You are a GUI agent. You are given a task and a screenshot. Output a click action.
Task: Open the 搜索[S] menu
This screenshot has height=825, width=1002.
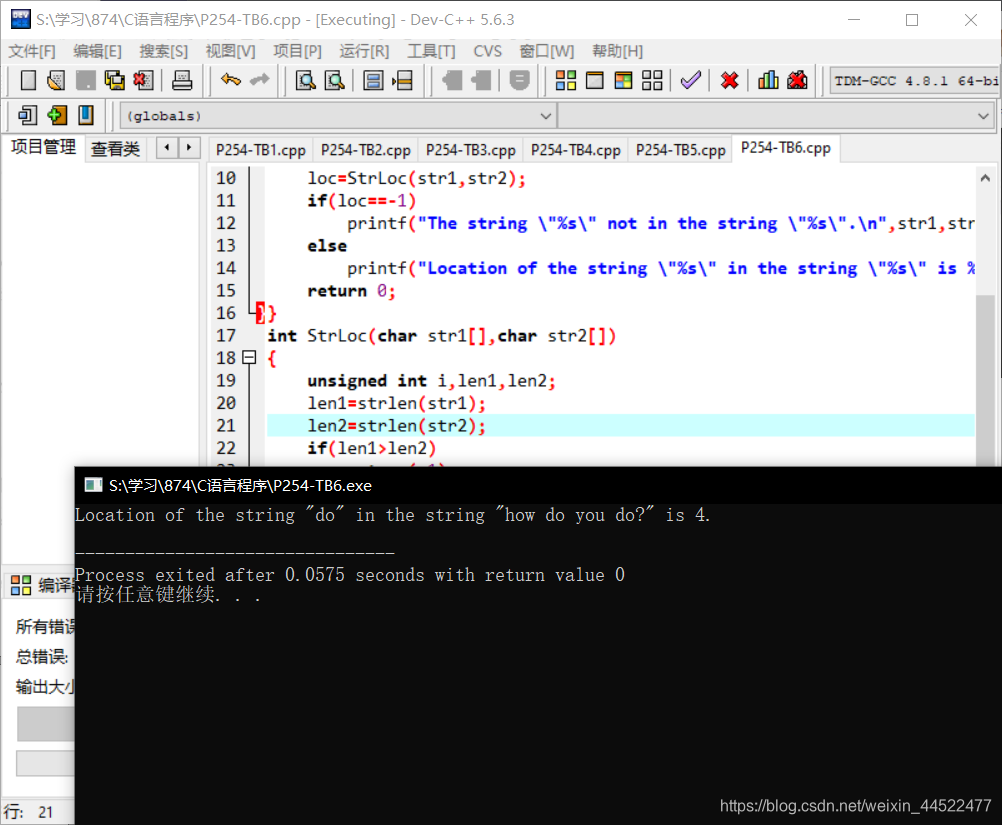(164, 51)
